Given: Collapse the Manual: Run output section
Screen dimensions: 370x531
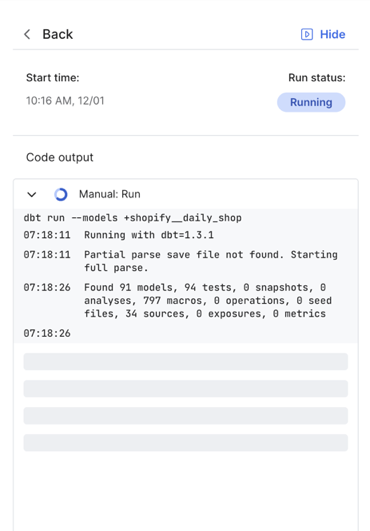Looking at the screenshot, I should click(32, 194).
